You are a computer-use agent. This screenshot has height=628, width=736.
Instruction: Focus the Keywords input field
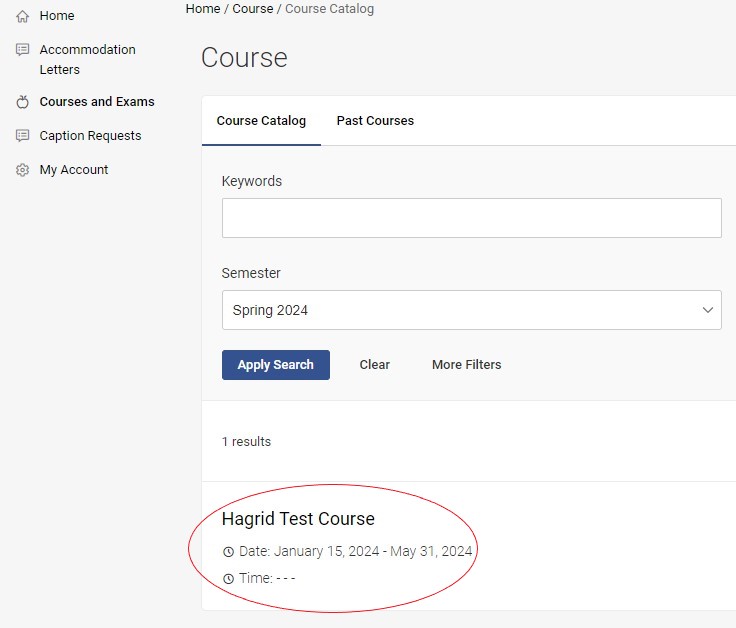pyautogui.click(x=472, y=218)
